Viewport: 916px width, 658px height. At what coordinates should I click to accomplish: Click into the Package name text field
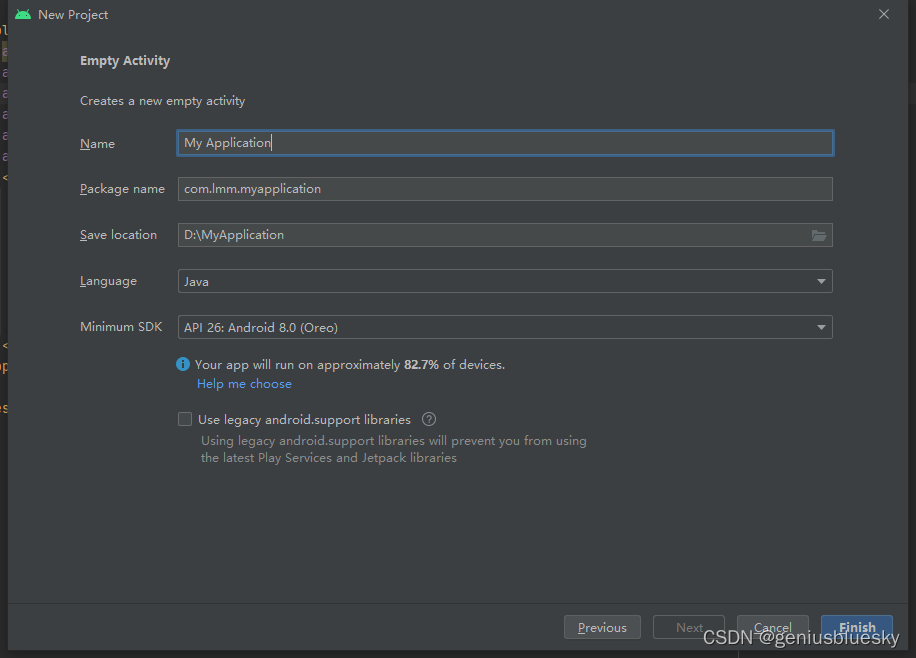click(x=505, y=189)
